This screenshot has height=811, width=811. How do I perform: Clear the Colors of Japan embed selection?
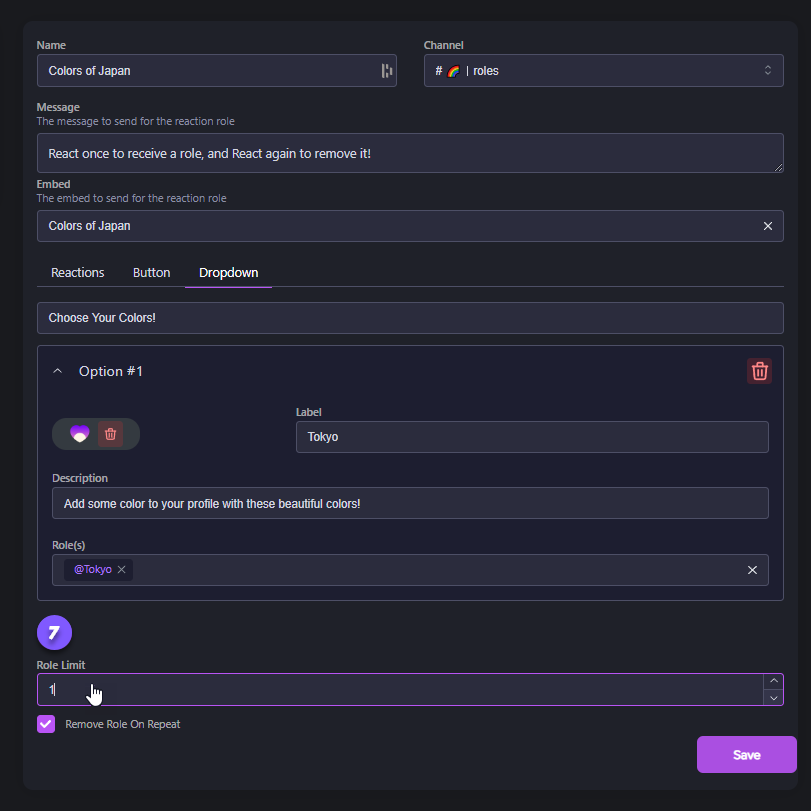coord(768,226)
